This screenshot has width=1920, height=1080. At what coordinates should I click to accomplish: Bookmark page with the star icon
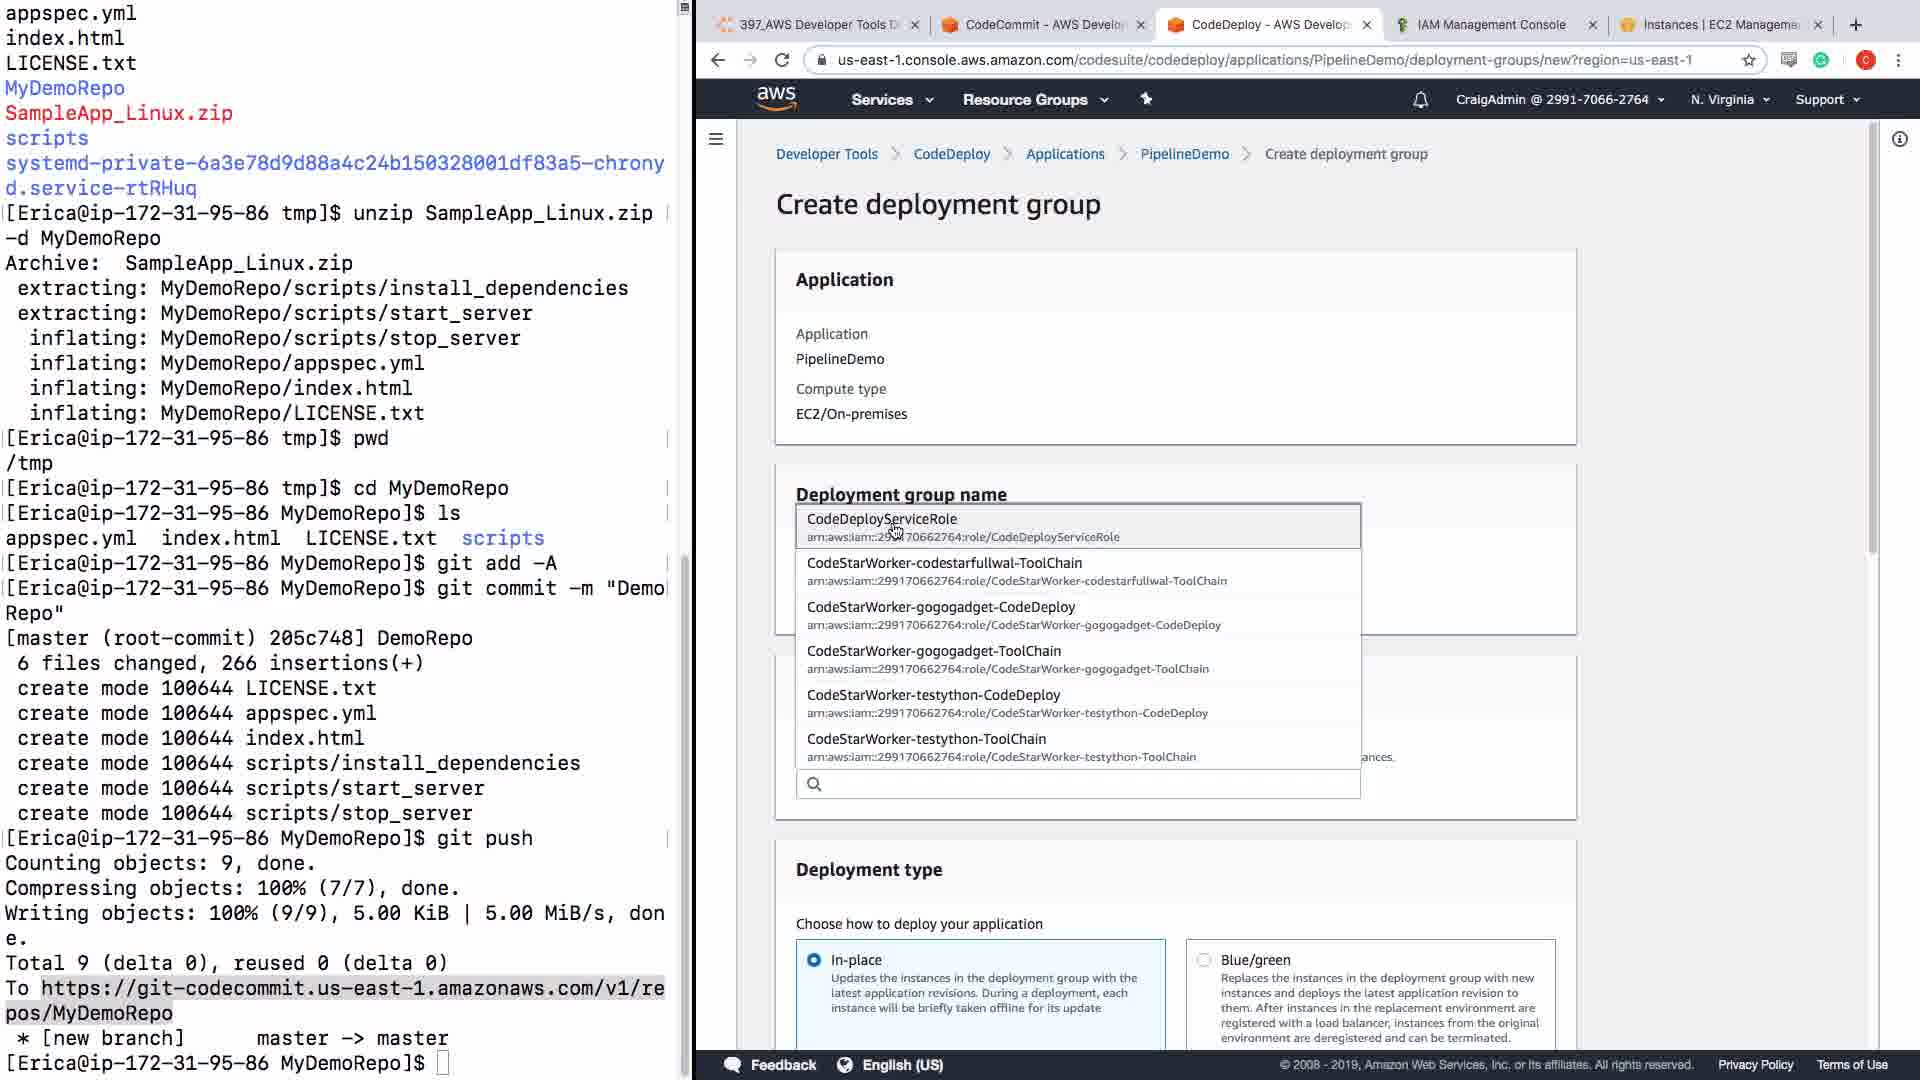1748,60
